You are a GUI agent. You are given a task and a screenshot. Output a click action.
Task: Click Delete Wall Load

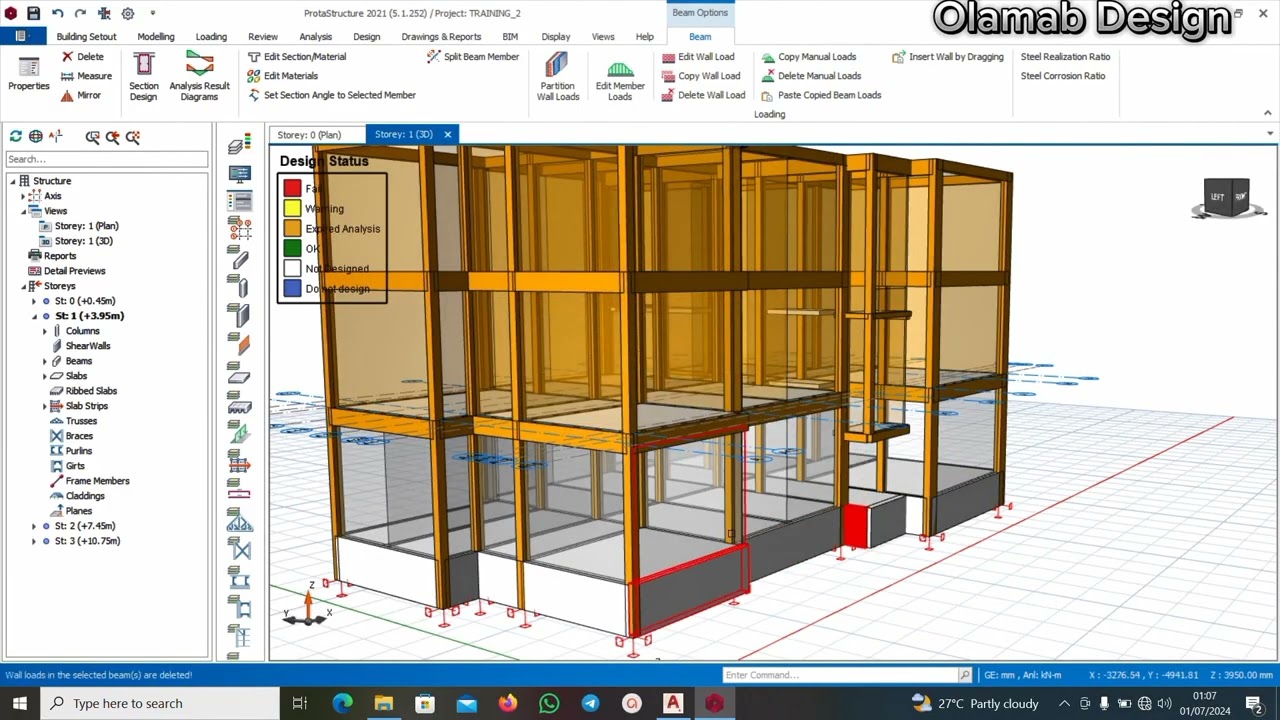703,95
